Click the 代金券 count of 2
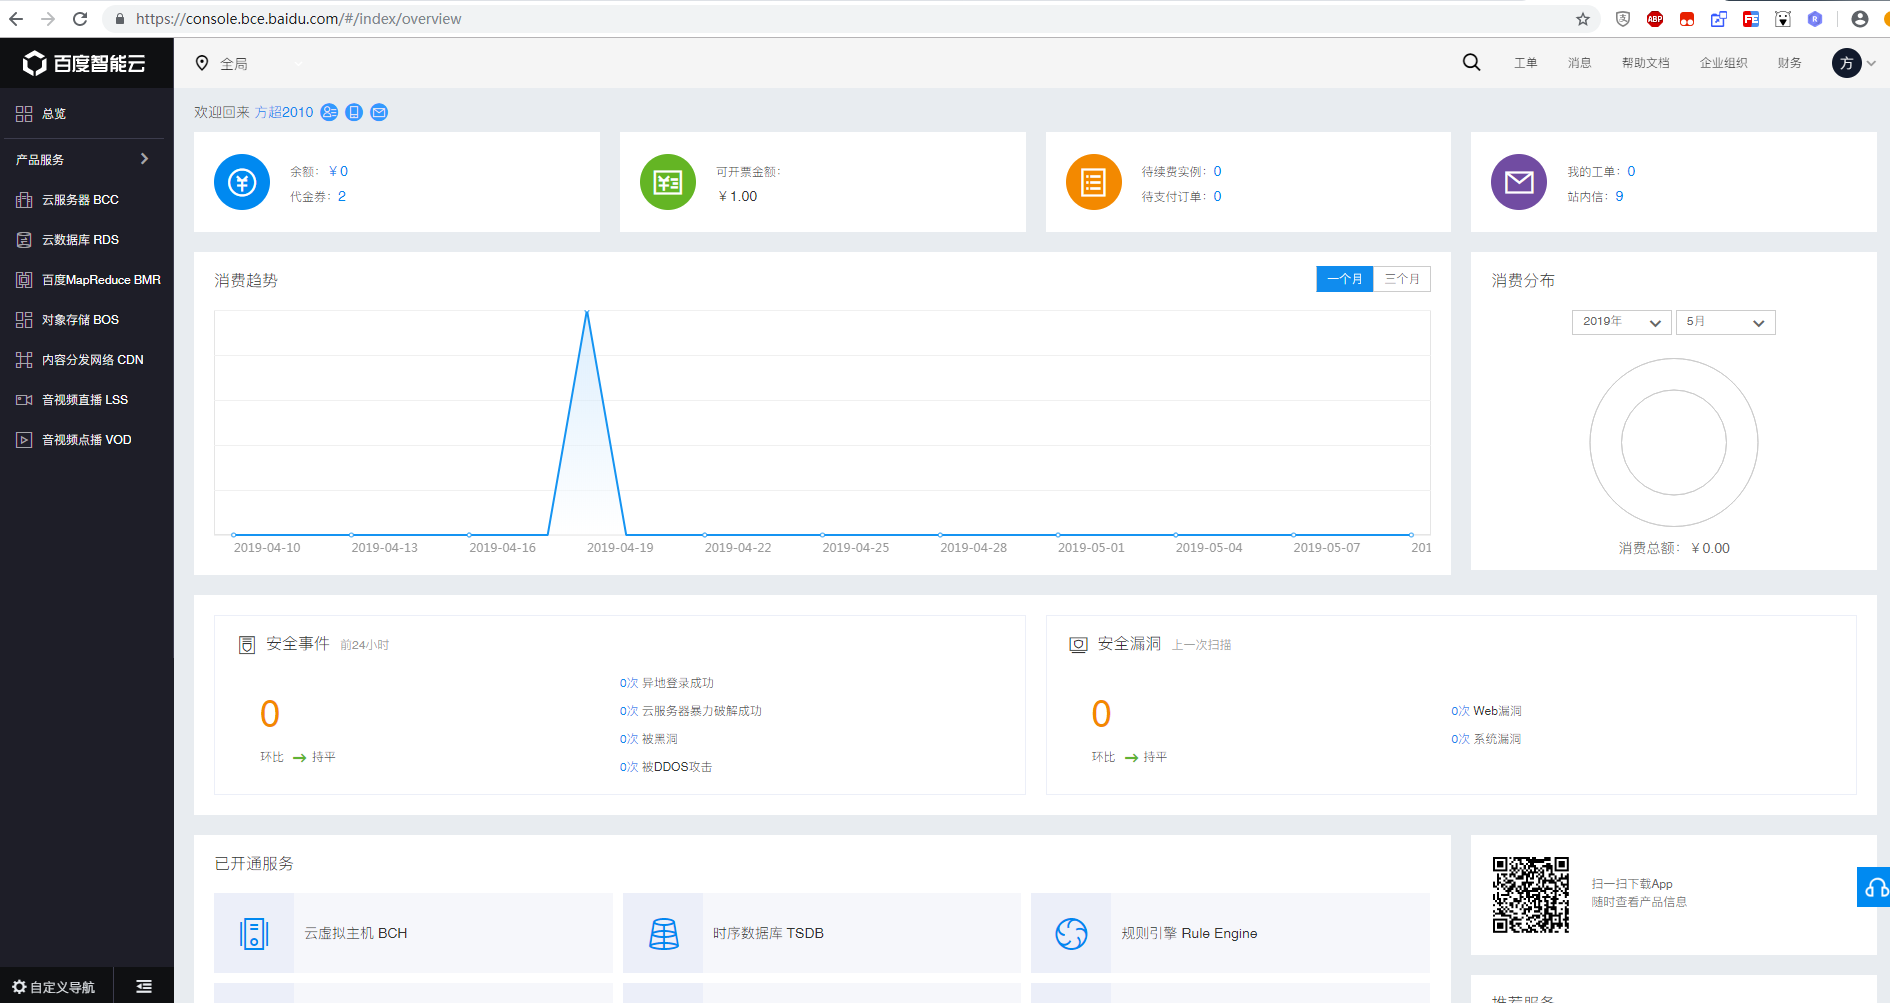 tap(342, 196)
